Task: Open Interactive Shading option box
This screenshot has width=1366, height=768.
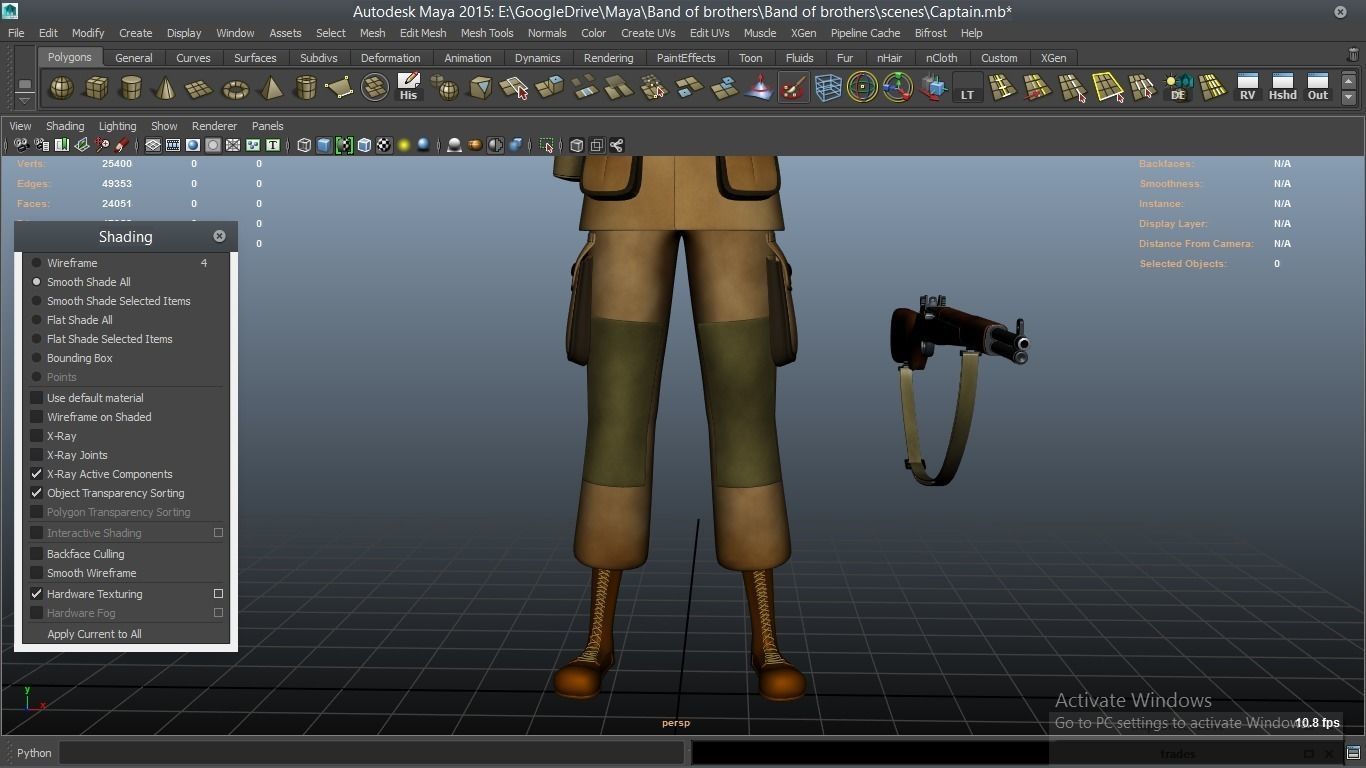Action: coord(218,533)
